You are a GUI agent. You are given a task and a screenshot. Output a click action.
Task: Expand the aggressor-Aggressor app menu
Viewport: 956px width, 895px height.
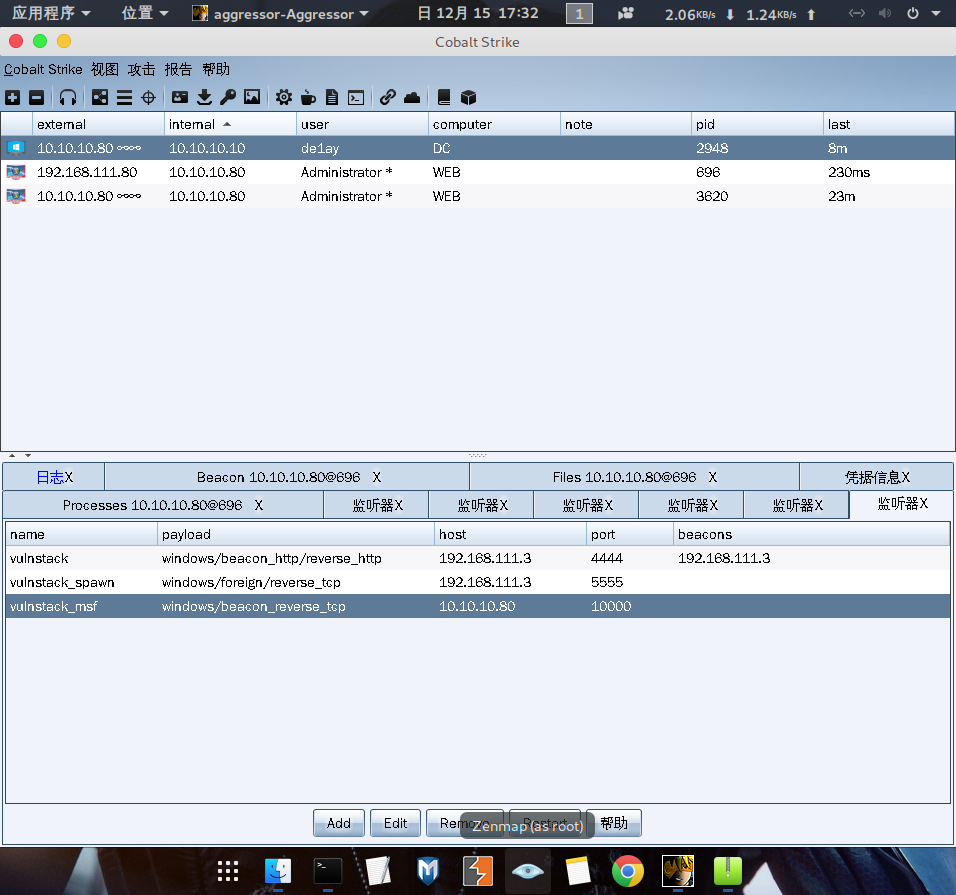click(x=280, y=13)
